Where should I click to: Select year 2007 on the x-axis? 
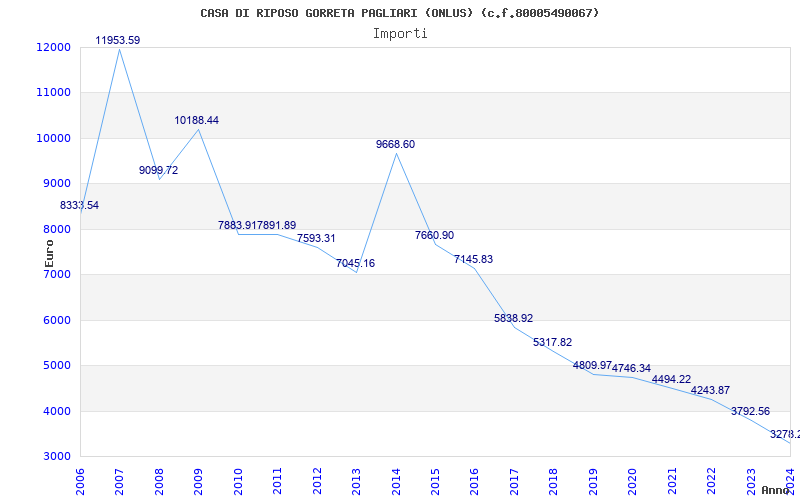(119, 481)
